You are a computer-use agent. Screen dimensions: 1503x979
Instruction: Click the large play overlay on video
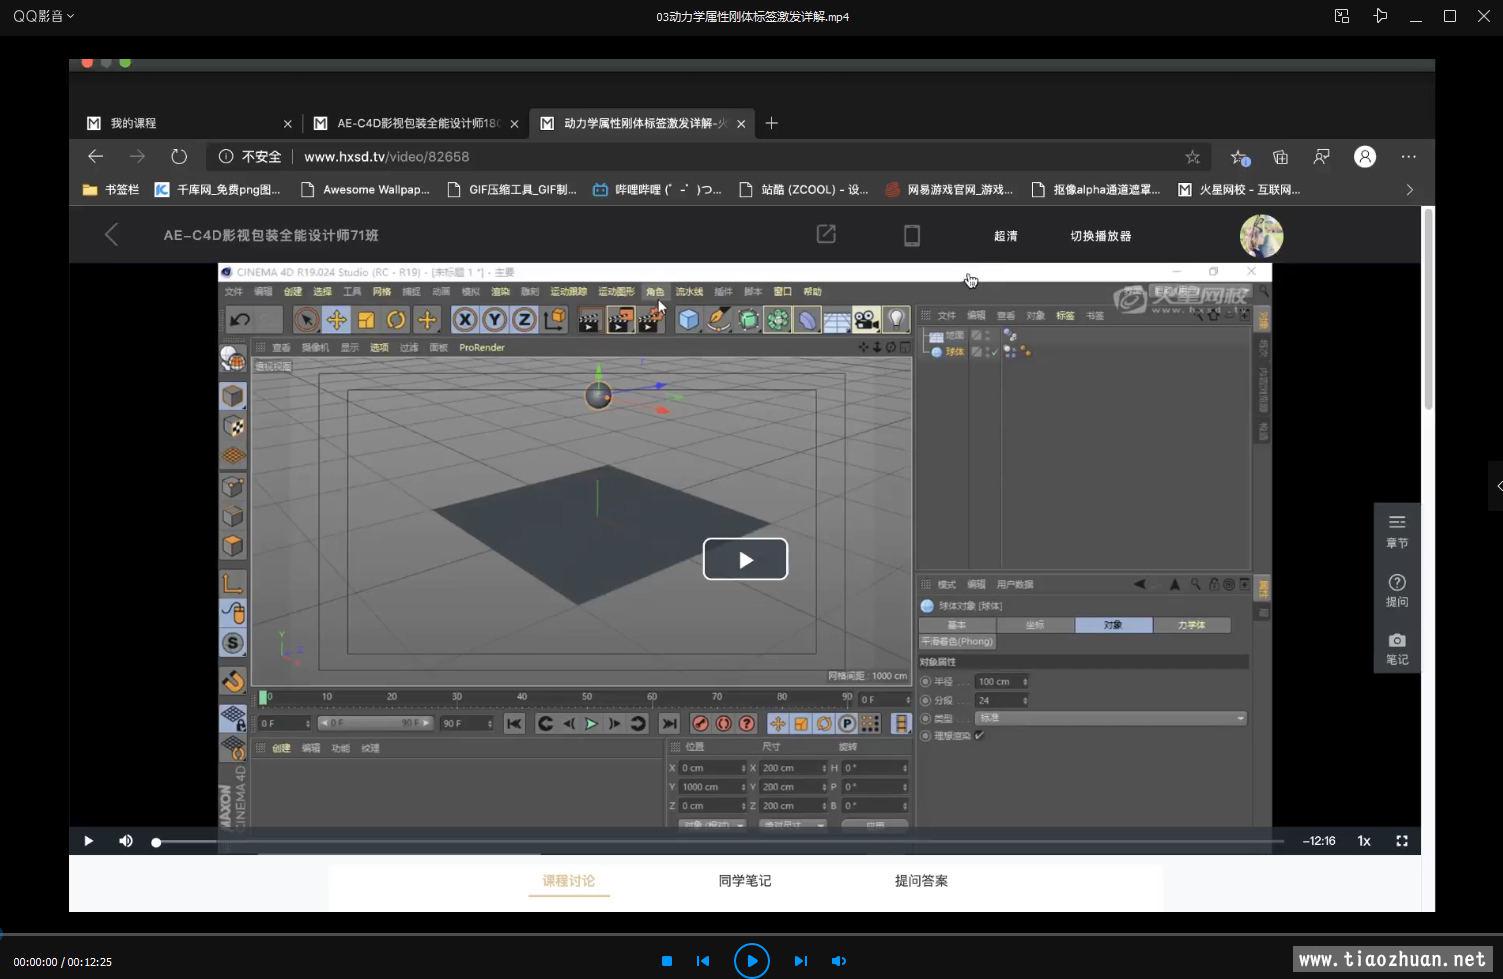(x=745, y=560)
